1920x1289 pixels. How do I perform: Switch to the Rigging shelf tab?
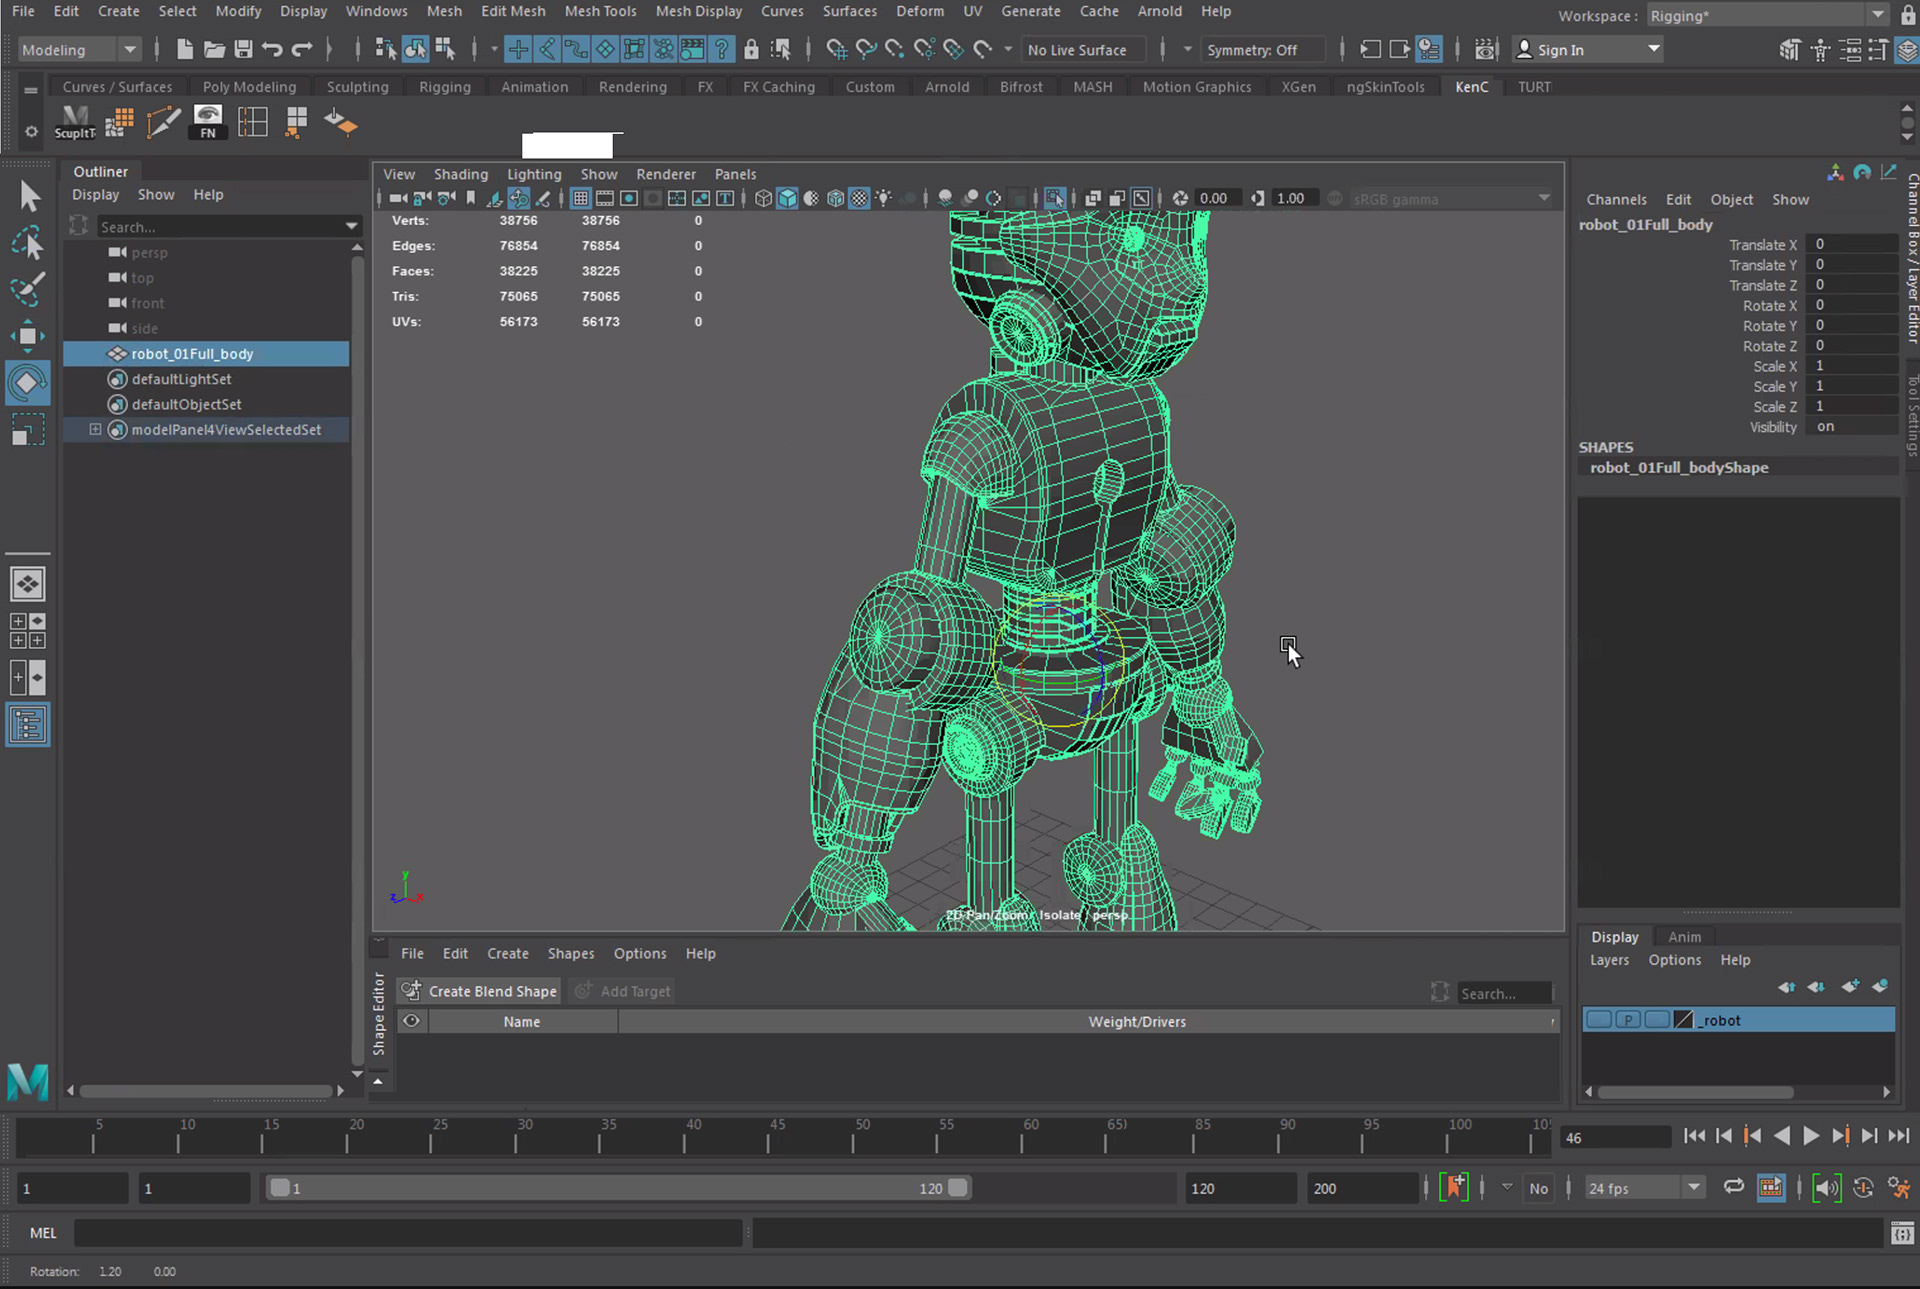point(444,87)
